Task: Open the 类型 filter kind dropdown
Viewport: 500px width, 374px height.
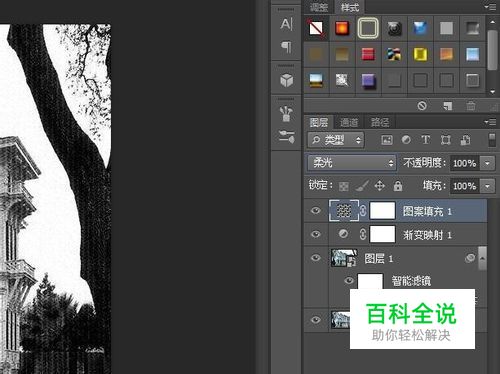Action: pyautogui.click(x=336, y=140)
